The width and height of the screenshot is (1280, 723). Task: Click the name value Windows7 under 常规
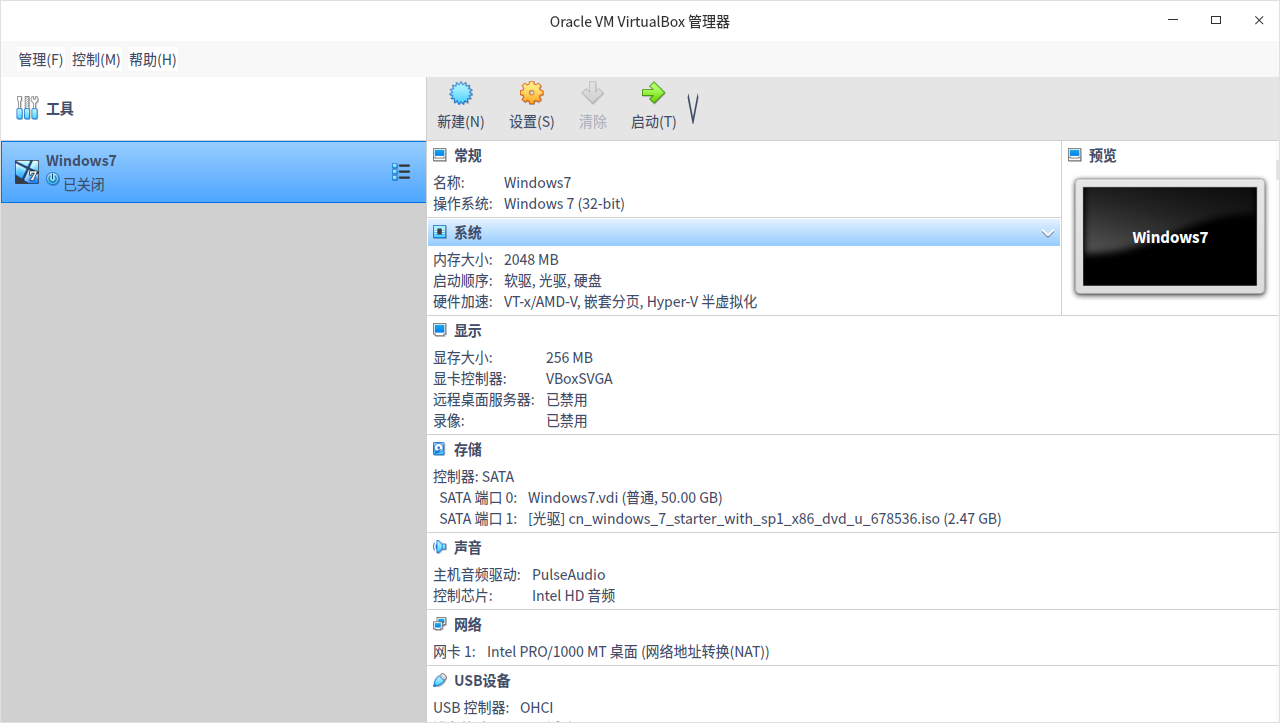click(538, 183)
